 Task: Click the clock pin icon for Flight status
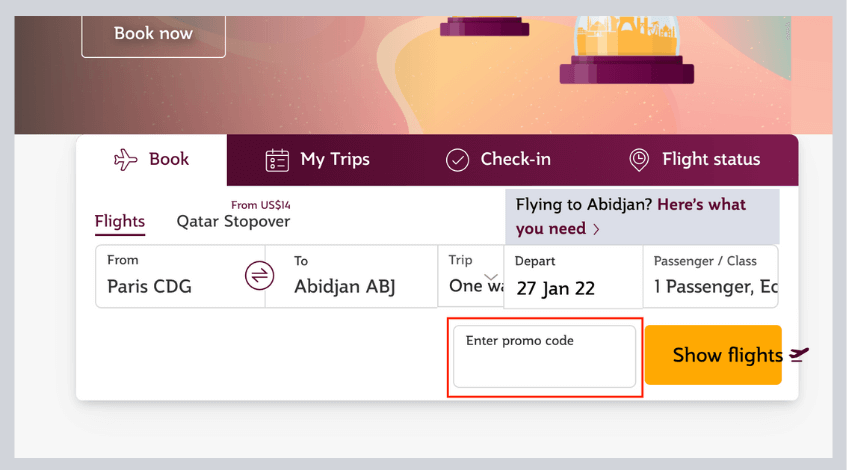639,160
